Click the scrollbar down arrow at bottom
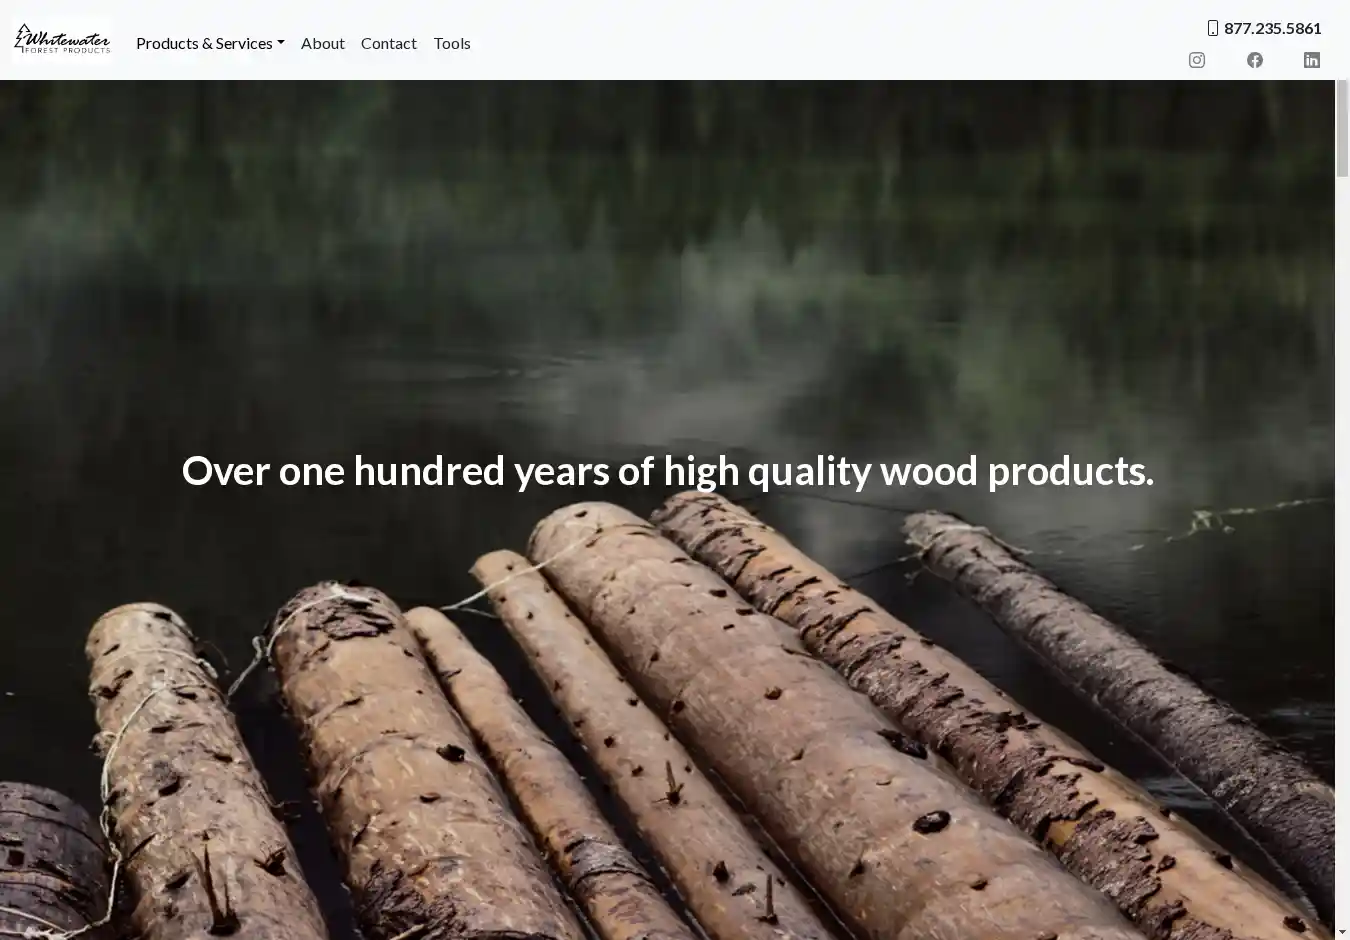This screenshot has width=1350, height=940. click(x=1342, y=932)
